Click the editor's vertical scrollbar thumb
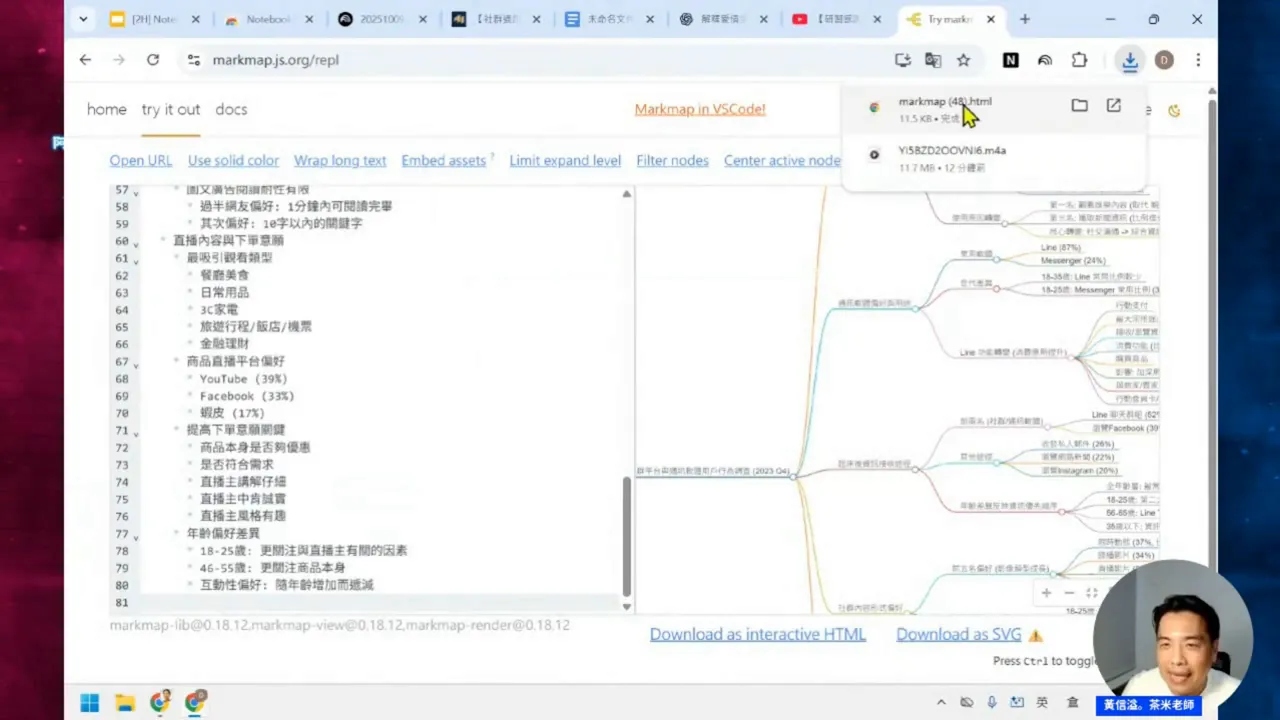 [627, 537]
